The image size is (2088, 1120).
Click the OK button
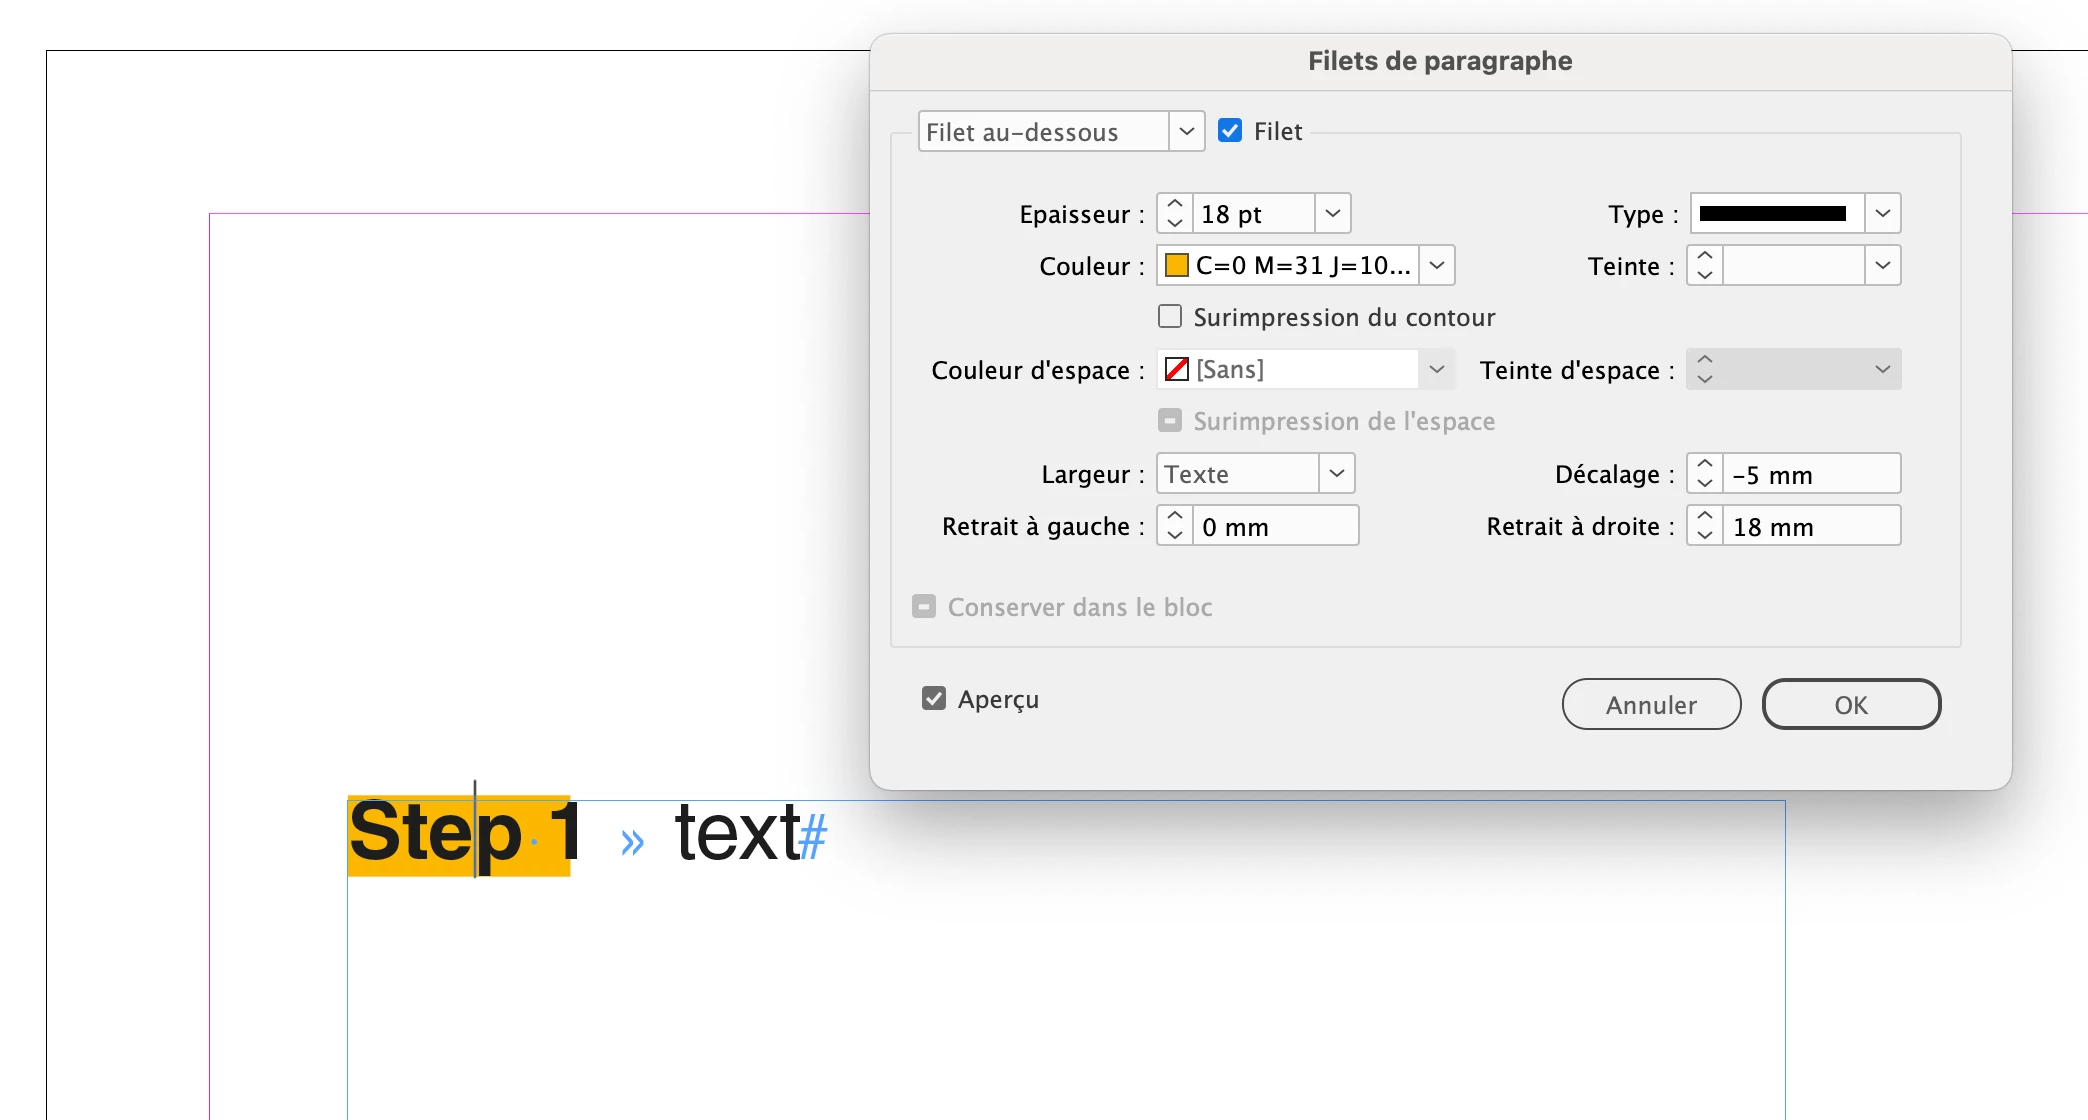coord(1851,705)
